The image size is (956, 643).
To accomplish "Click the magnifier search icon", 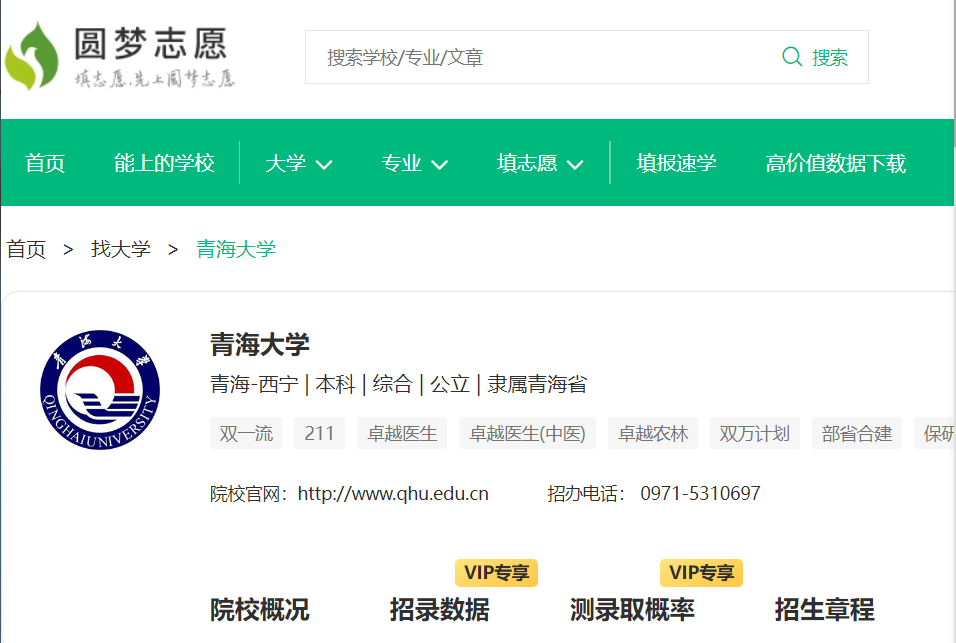I will coord(792,57).
